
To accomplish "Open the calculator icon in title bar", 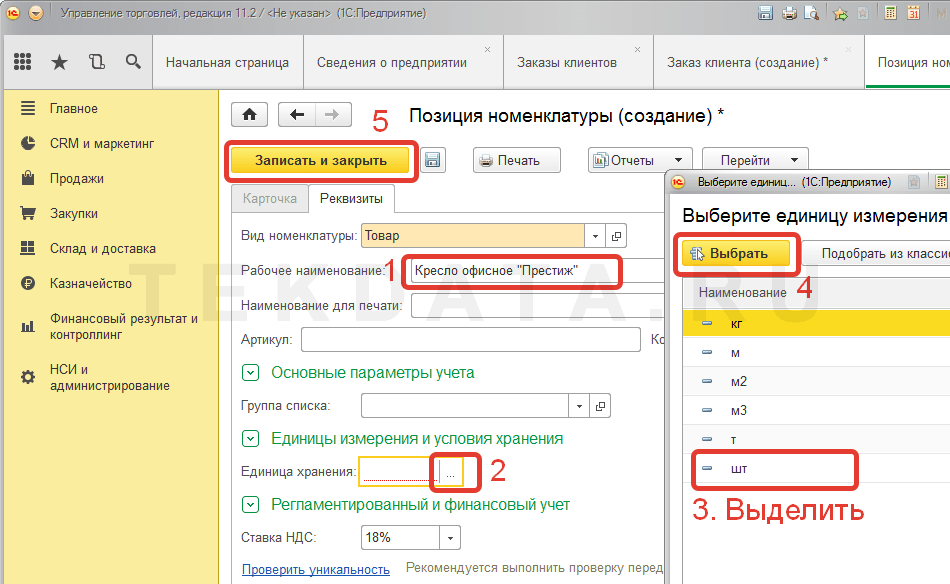I will [890, 13].
